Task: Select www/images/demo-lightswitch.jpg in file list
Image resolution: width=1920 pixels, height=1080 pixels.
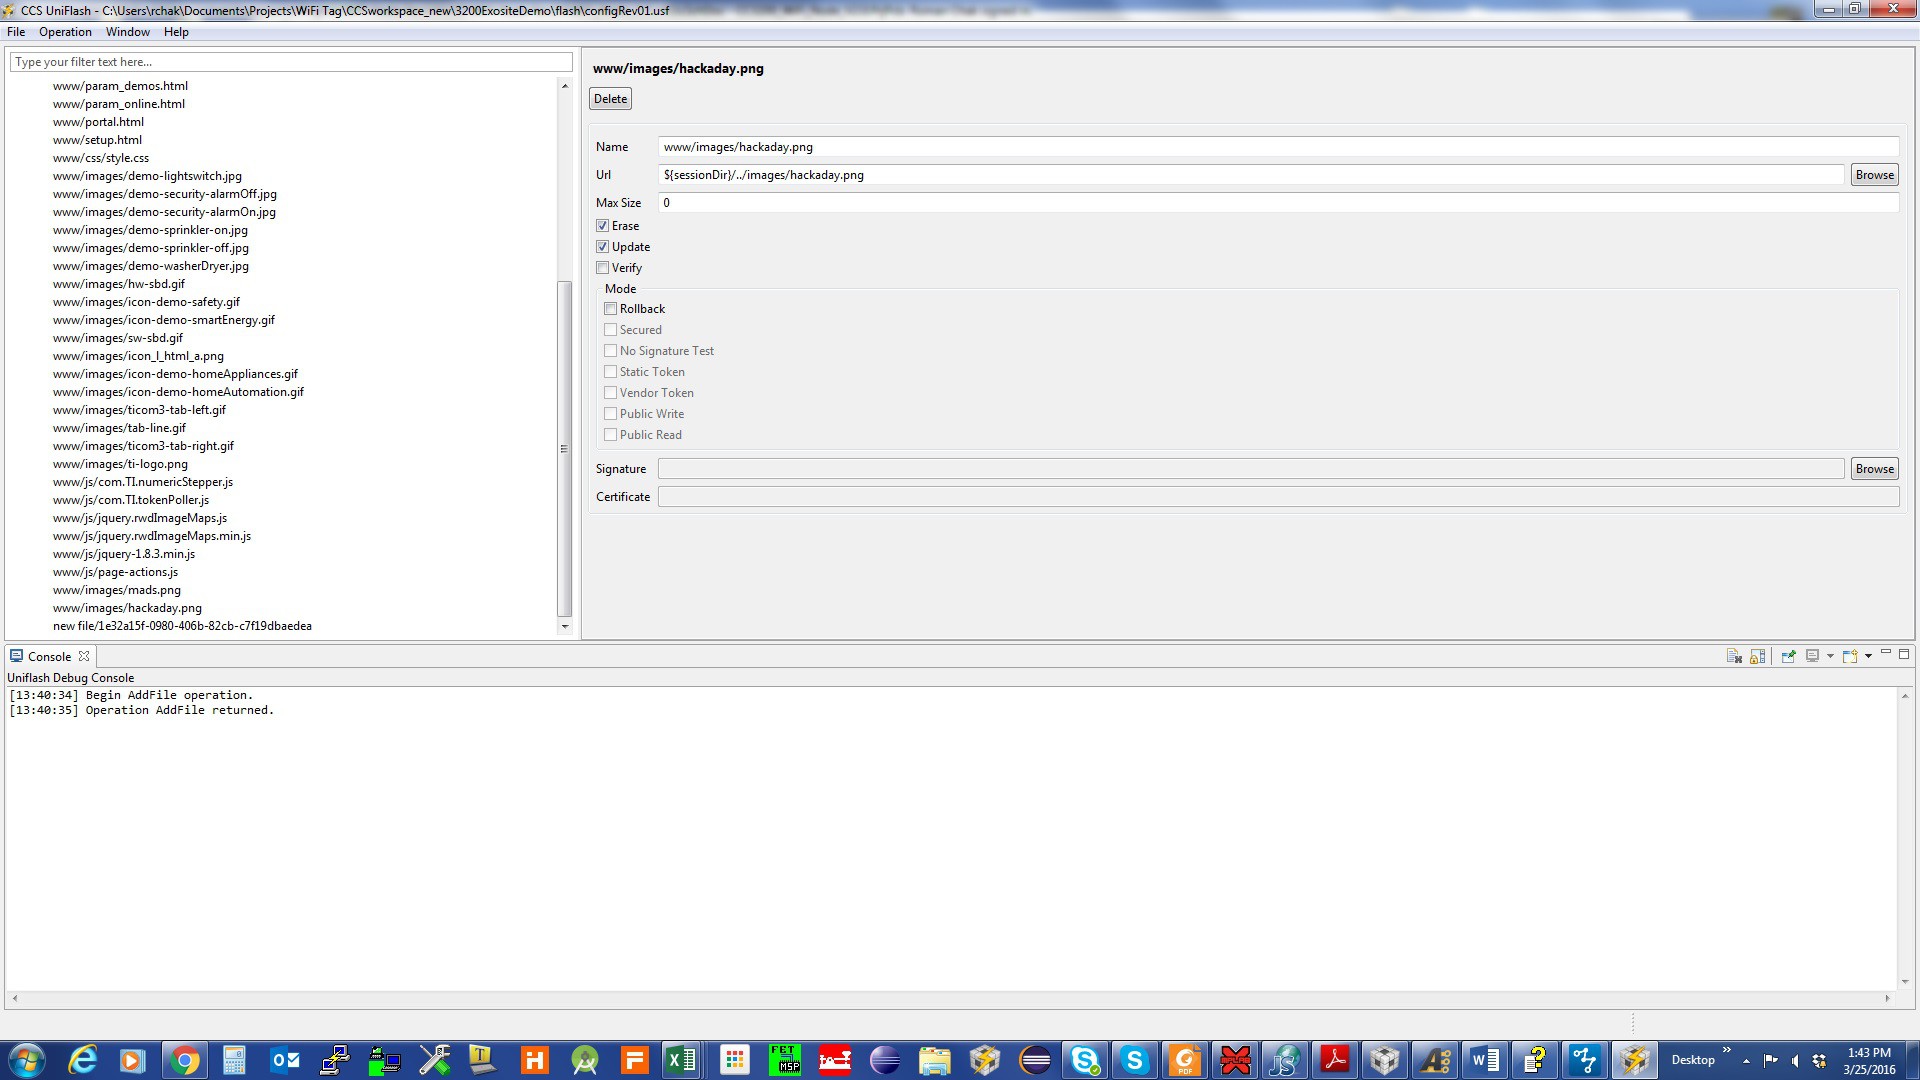Action: pyautogui.click(x=147, y=176)
